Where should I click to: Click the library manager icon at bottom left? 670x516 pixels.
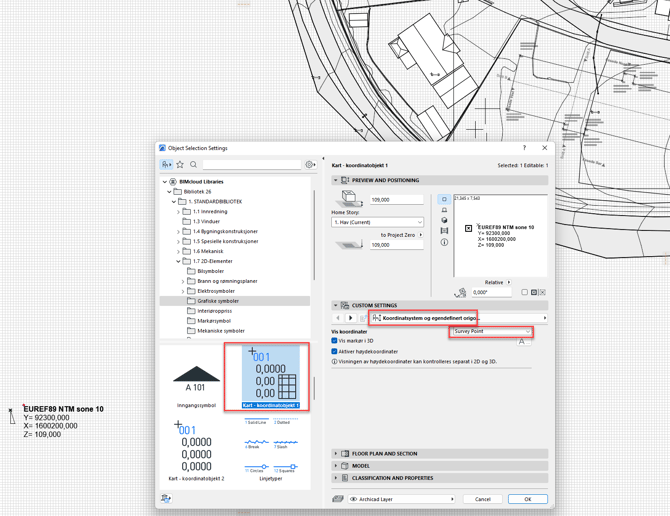[166, 498]
